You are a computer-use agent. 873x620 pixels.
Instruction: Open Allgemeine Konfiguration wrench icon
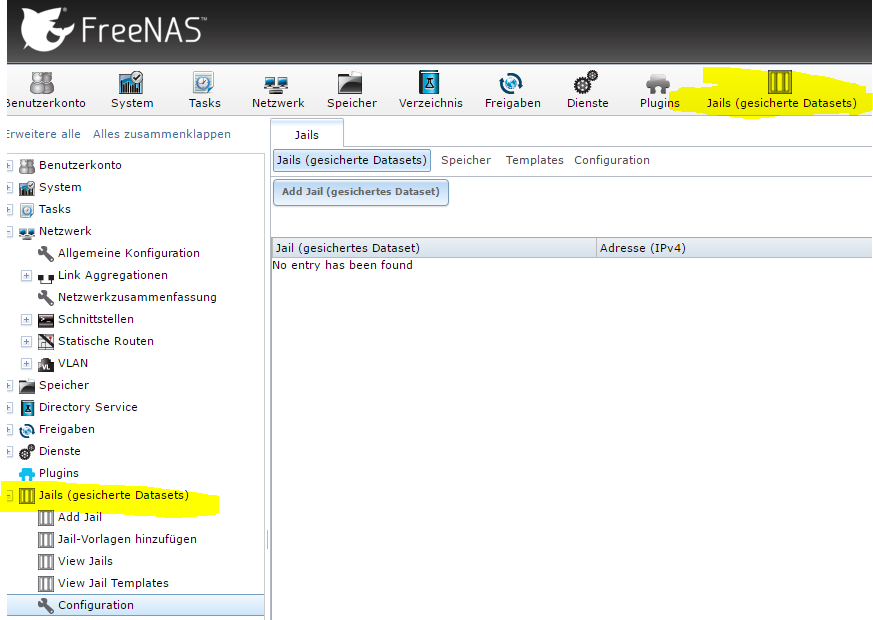click(x=46, y=253)
